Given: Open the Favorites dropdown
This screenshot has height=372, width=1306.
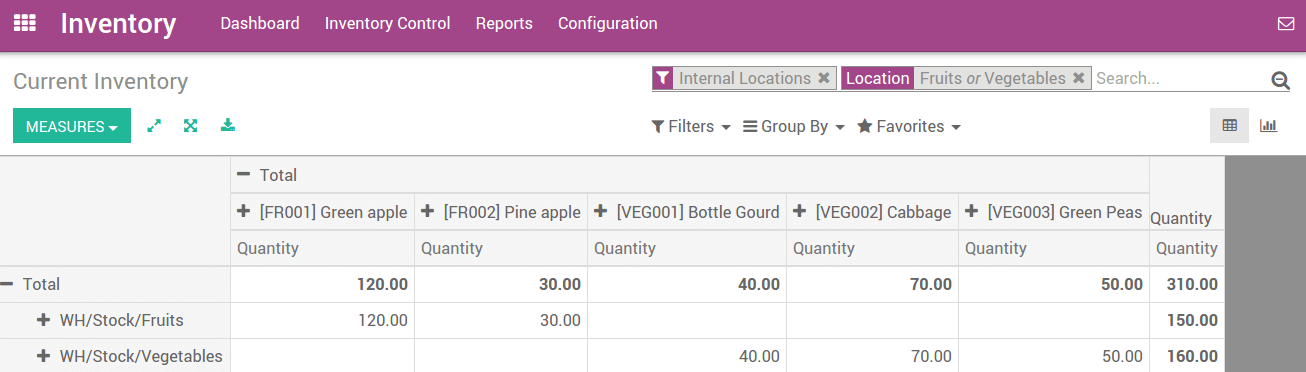Looking at the screenshot, I should [x=909, y=127].
